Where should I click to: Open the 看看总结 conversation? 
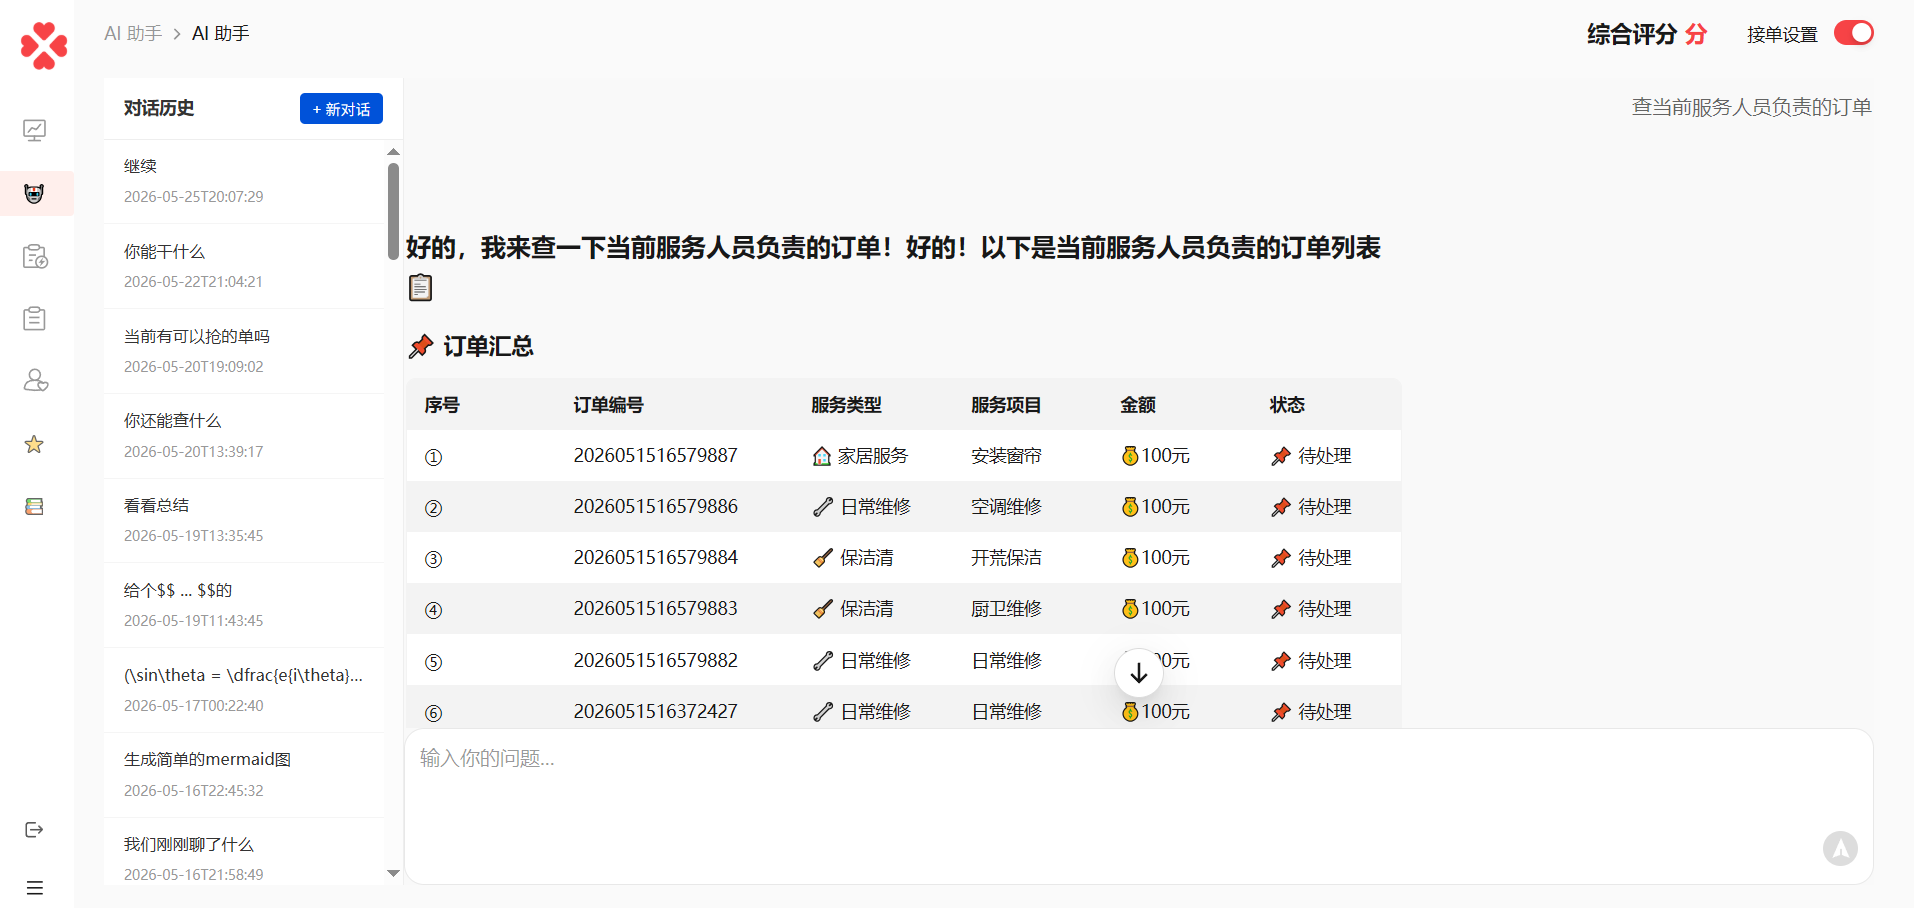coord(244,520)
